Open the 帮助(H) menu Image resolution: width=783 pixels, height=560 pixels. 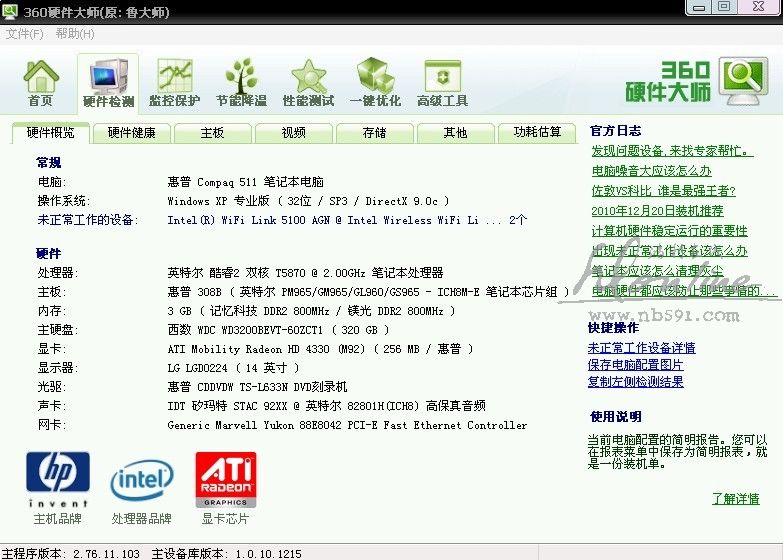75,34
